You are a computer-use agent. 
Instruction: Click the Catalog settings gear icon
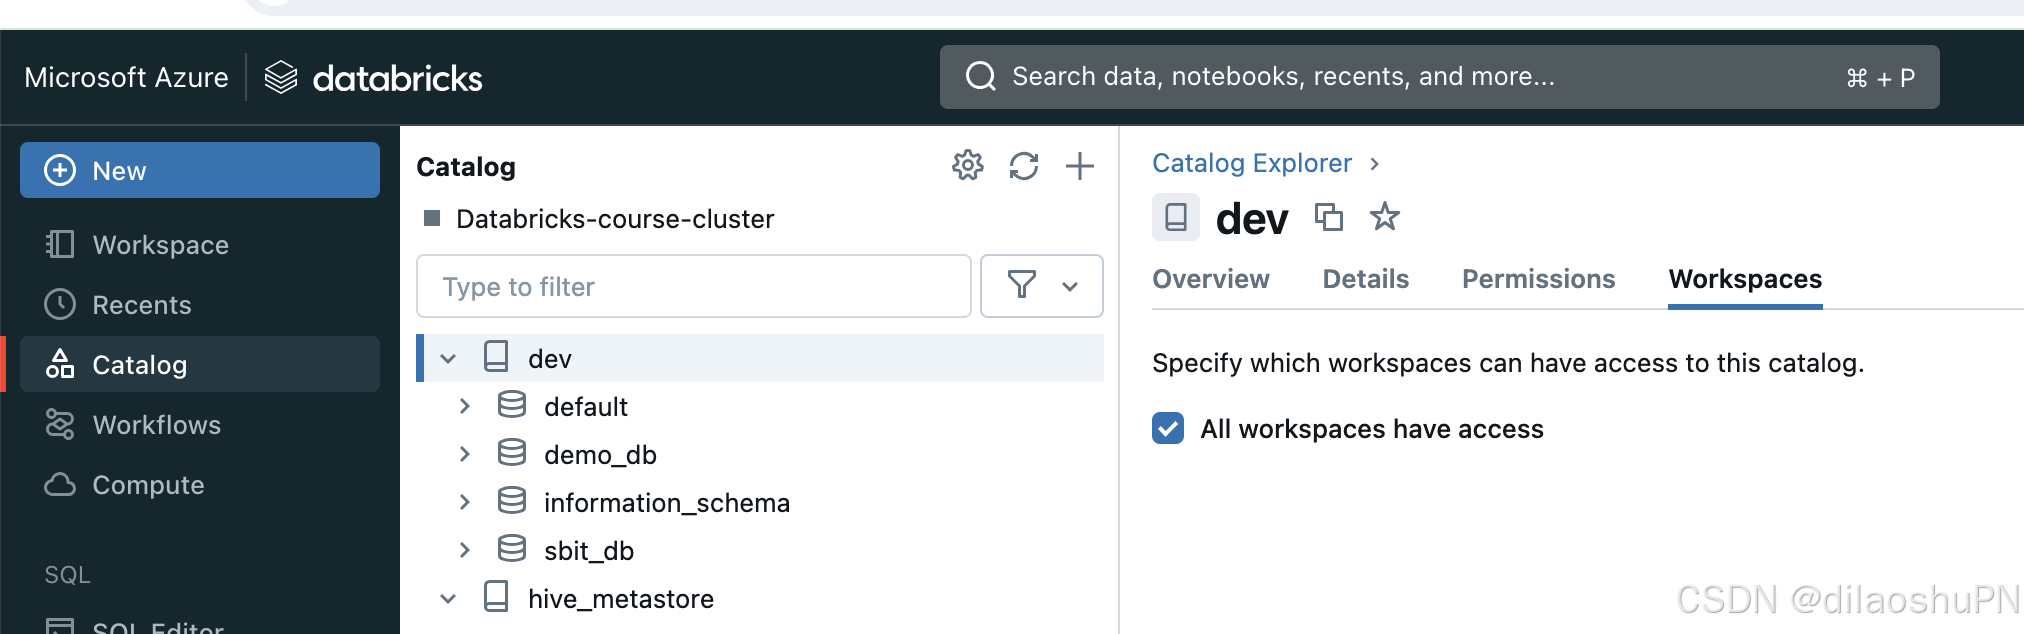click(967, 166)
